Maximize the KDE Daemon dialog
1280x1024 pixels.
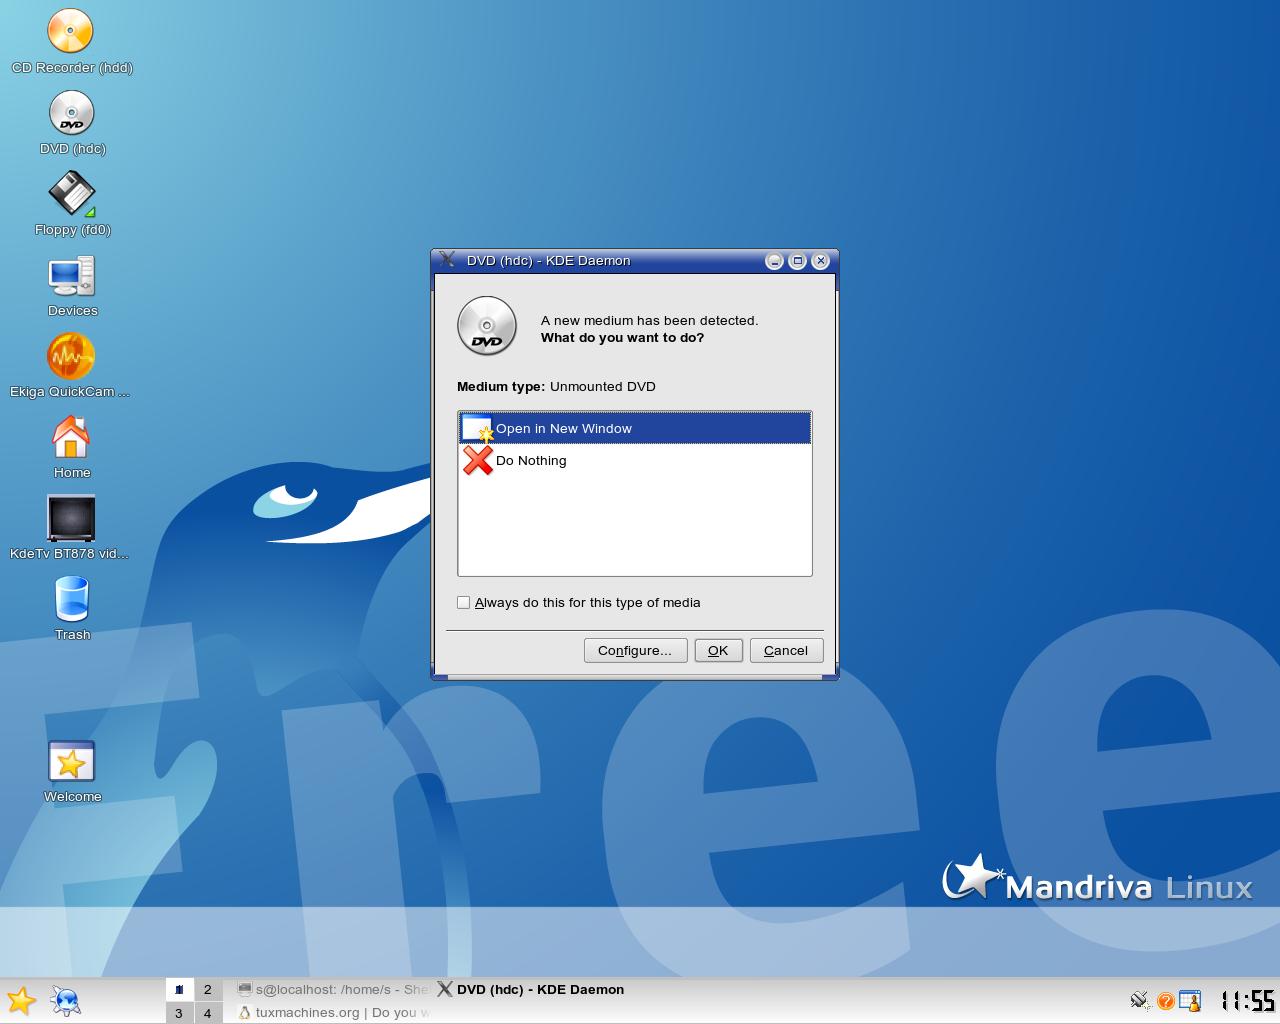797,261
